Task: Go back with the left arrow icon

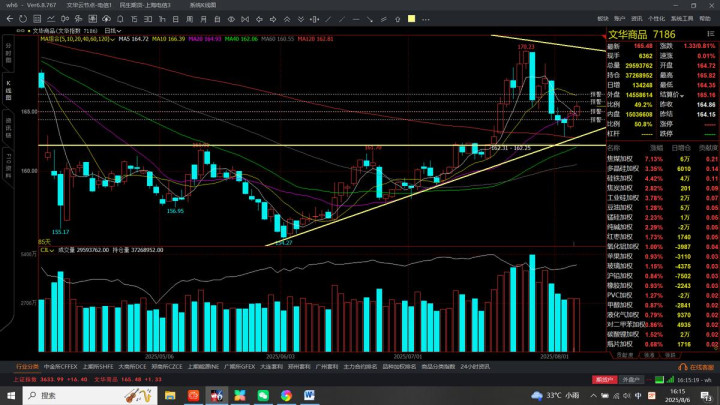Action: [10, 19]
